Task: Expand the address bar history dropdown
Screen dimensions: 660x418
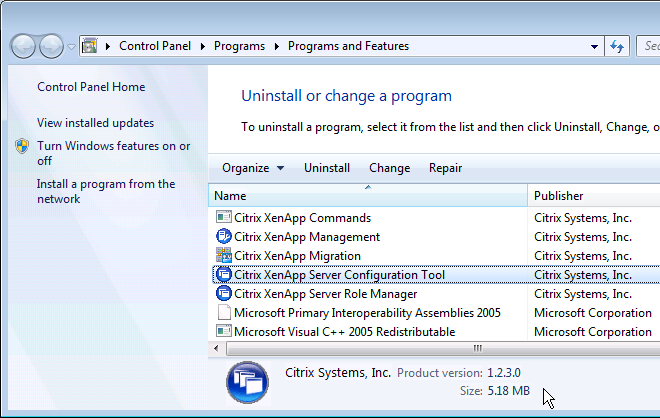Action: (594, 46)
